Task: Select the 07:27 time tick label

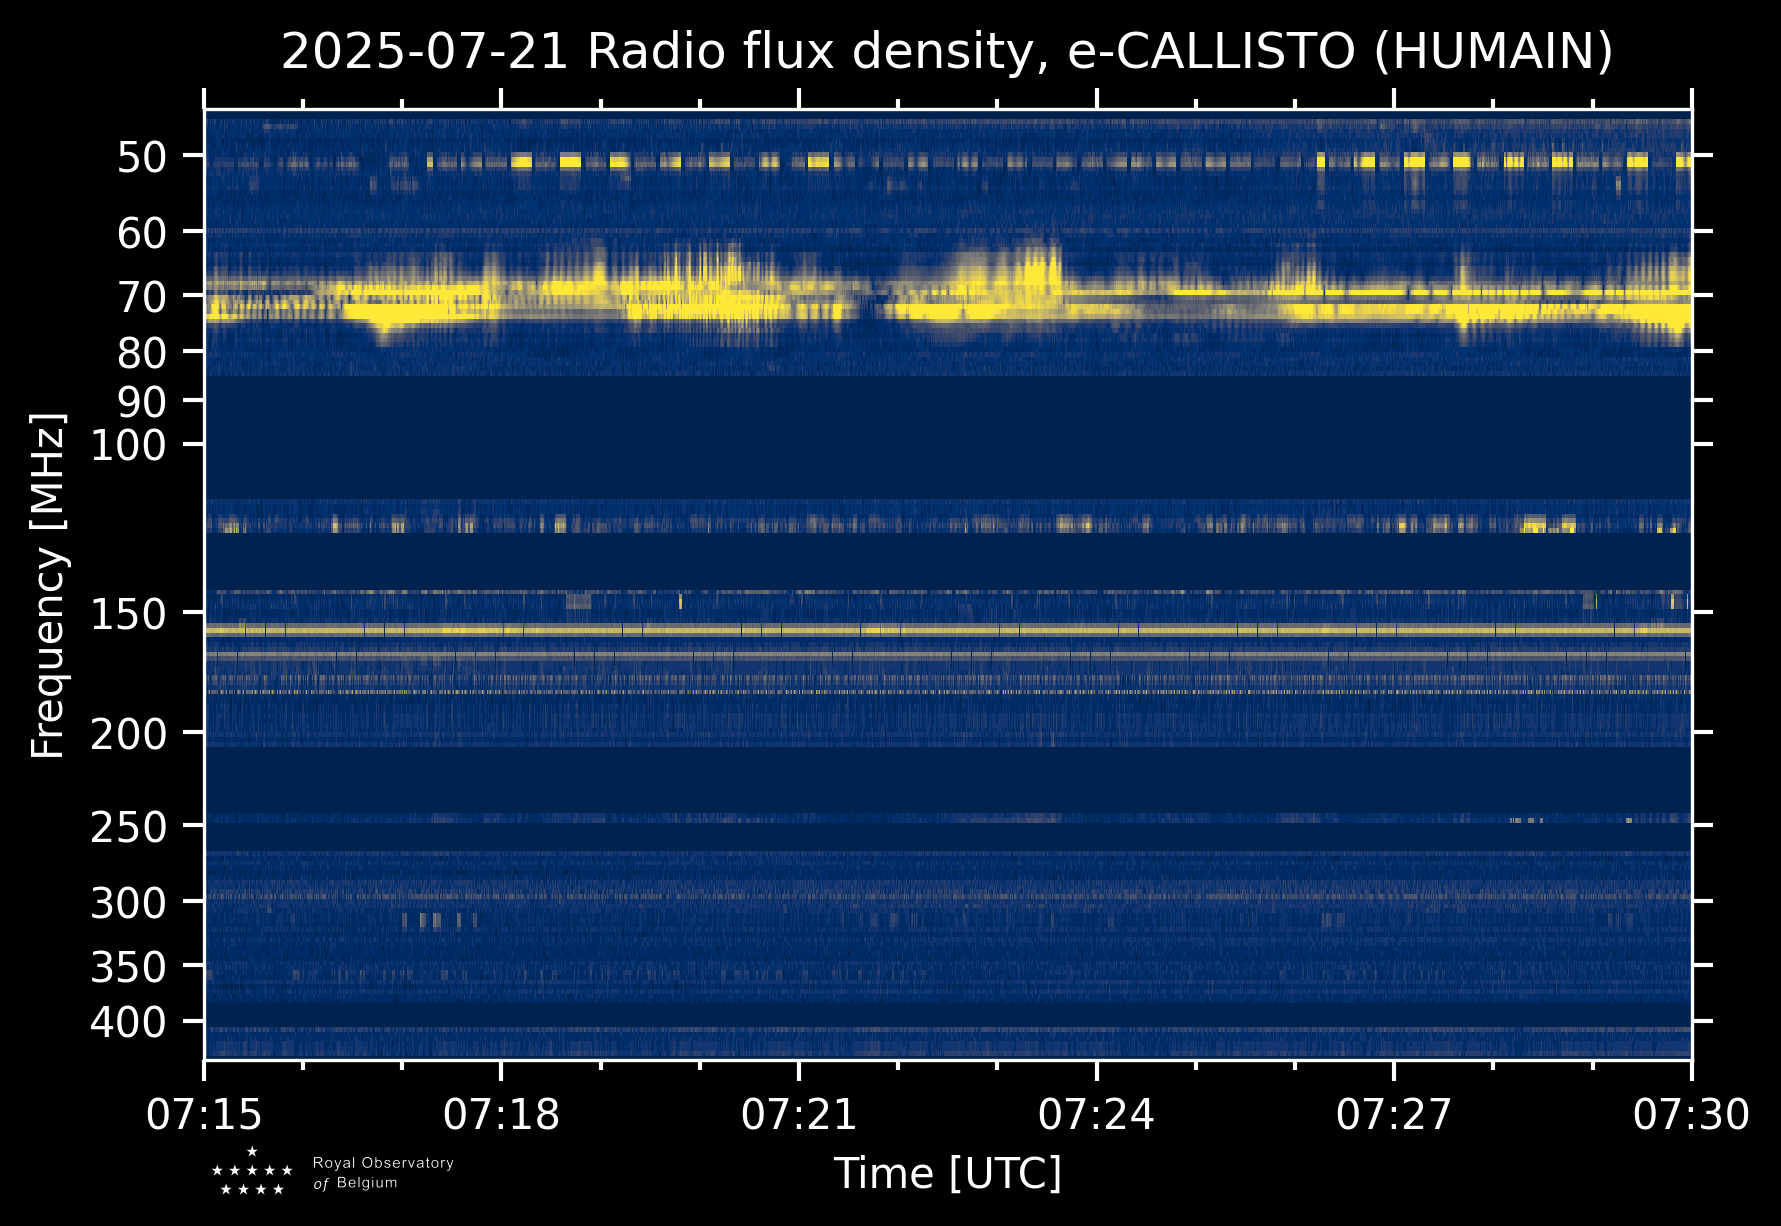Action: [x=1393, y=1114]
